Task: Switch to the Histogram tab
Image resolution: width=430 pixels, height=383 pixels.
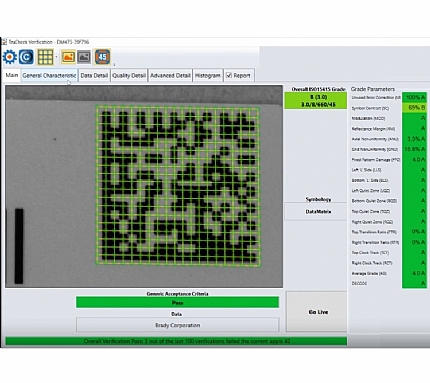Action: coord(208,76)
